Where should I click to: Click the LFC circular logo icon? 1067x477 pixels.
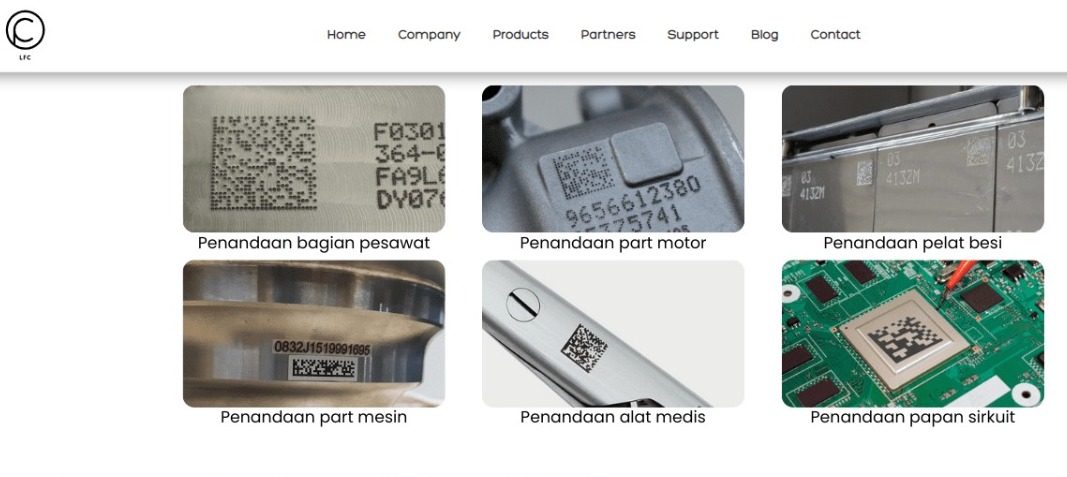pyautogui.click(x=25, y=34)
